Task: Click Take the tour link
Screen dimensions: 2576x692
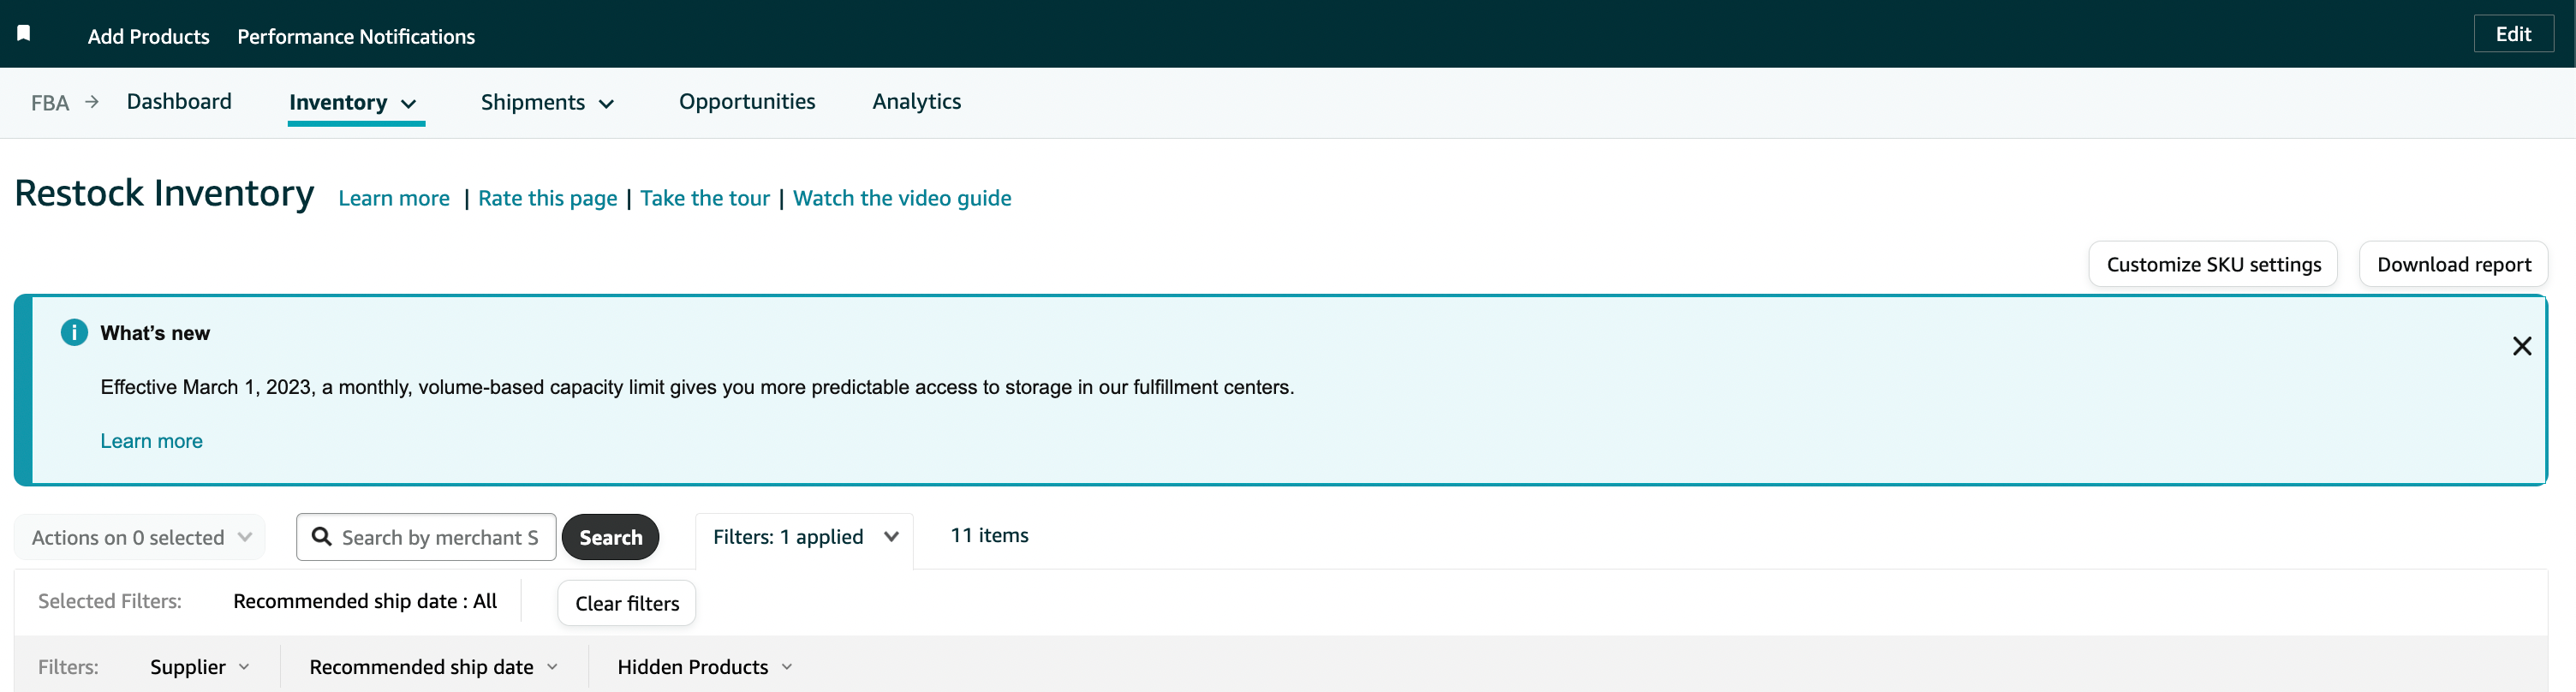Action: pyautogui.click(x=705, y=198)
